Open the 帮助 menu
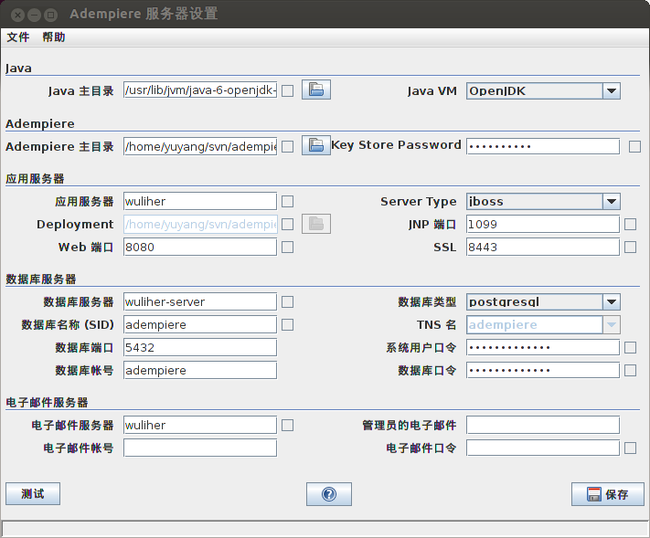This screenshot has height=538, width=650. pos(53,37)
